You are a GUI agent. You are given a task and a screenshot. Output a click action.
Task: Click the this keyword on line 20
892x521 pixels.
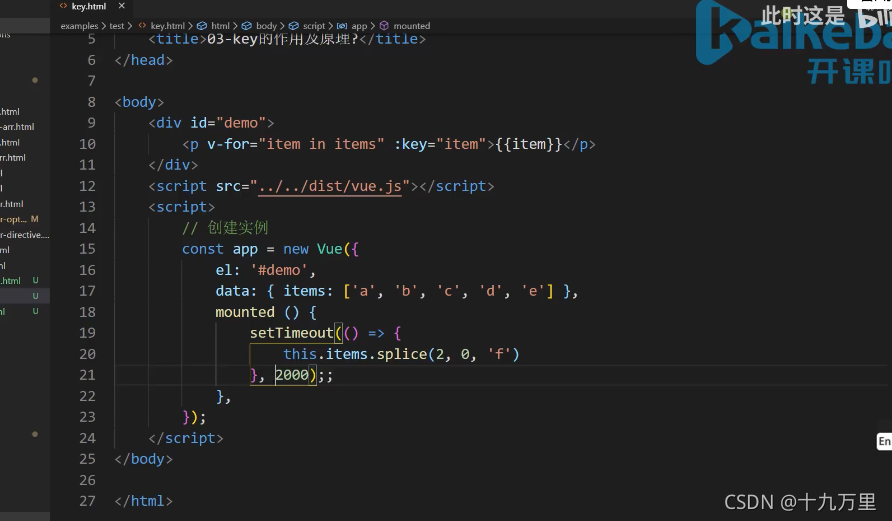point(300,354)
